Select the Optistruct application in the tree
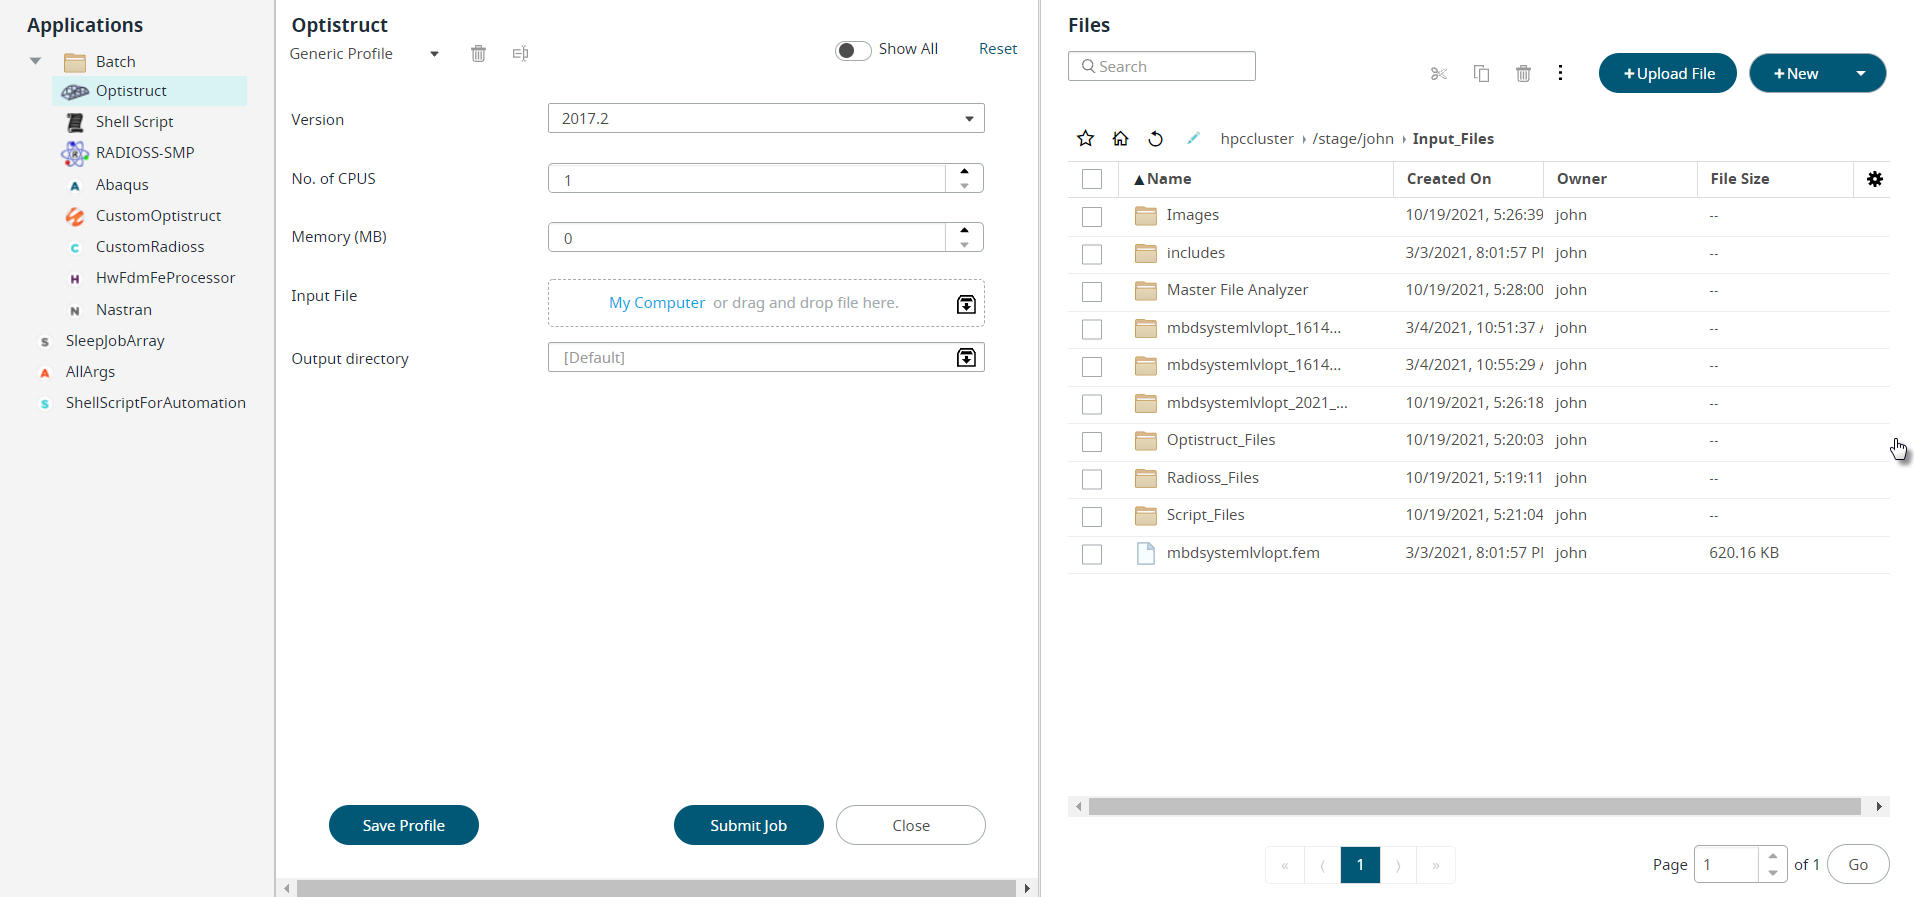This screenshot has width=1914, height=897. pyautogui.click(x=150, y=91)
